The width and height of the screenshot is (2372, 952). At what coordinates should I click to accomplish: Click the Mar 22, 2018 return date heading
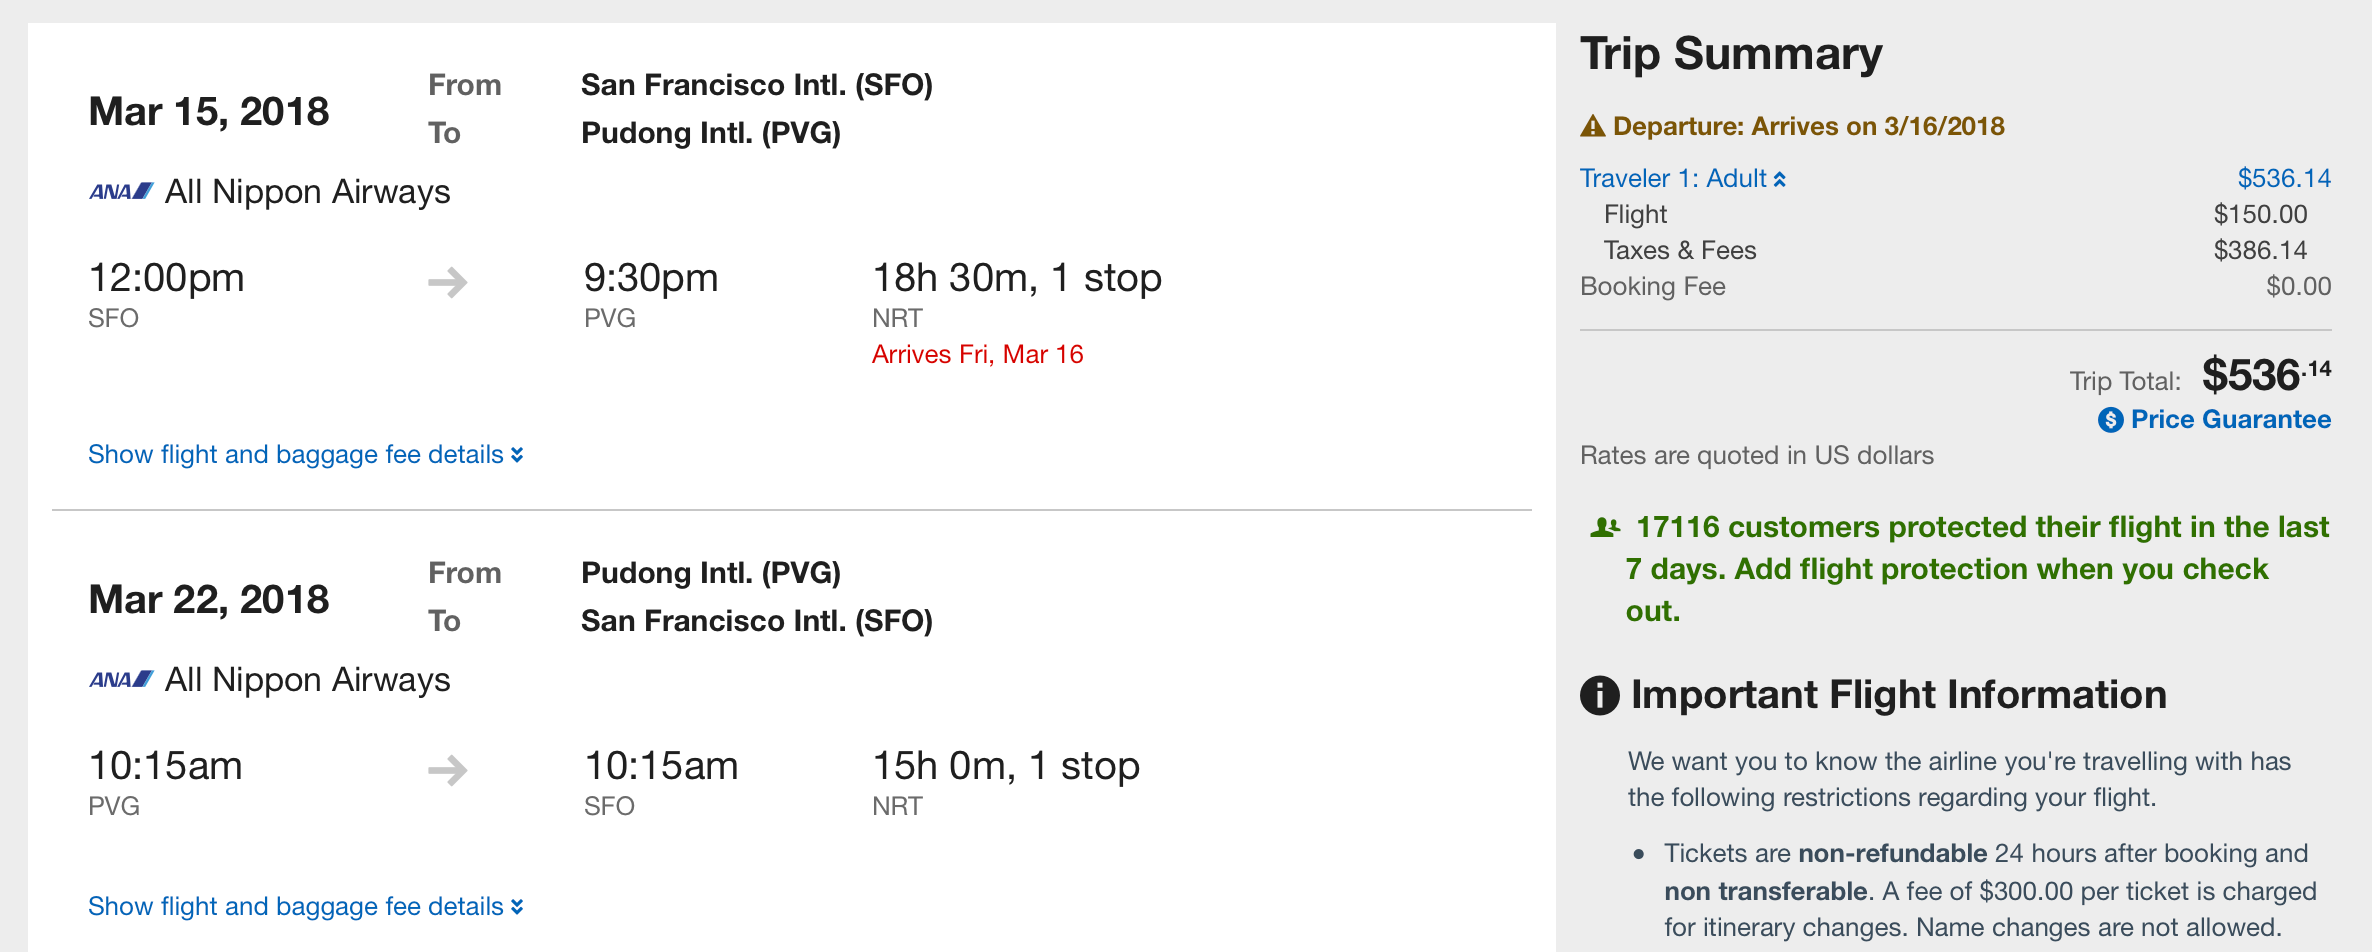(x=208, y=599)
